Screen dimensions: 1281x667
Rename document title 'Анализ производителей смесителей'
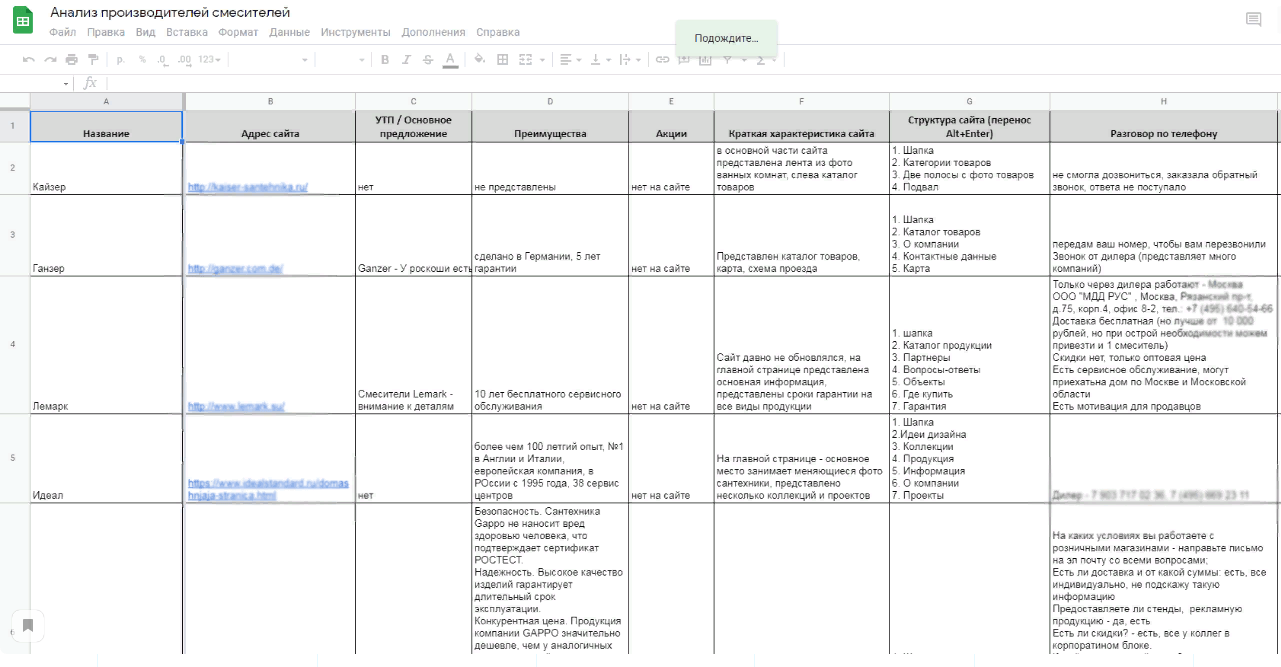point(170,12)
